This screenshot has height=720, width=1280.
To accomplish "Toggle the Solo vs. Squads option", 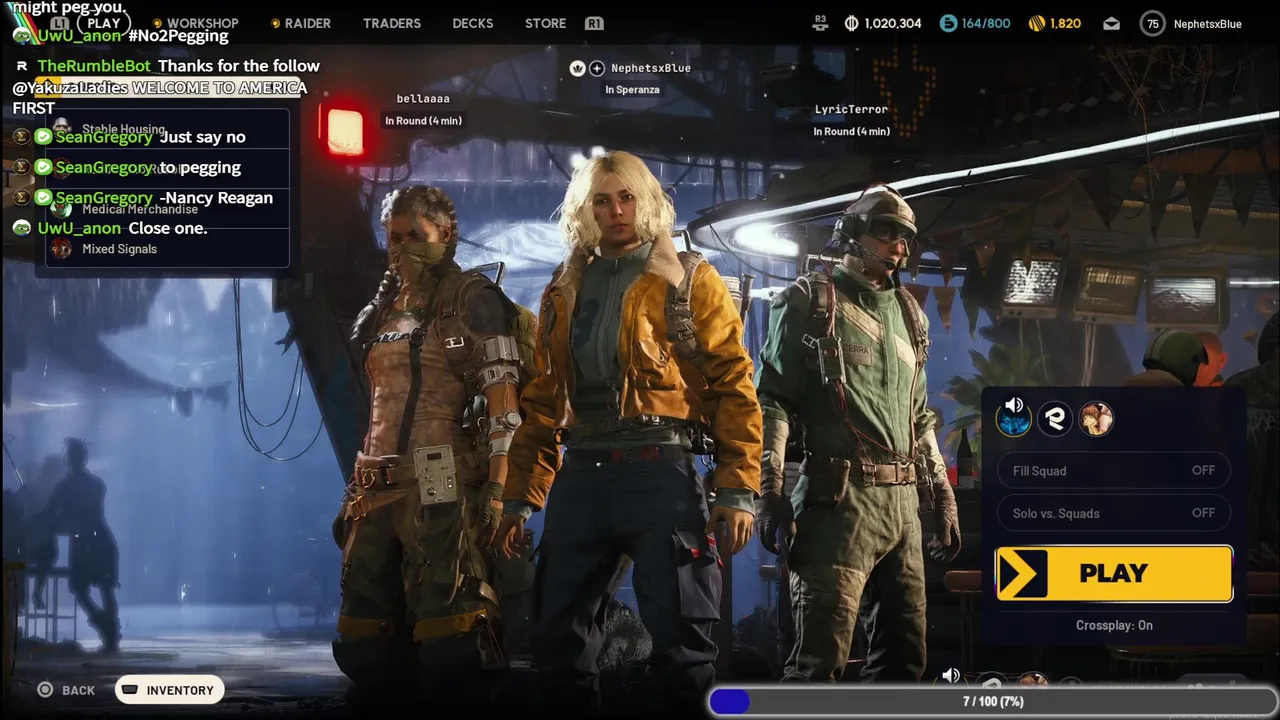I will click(1114, 513).
